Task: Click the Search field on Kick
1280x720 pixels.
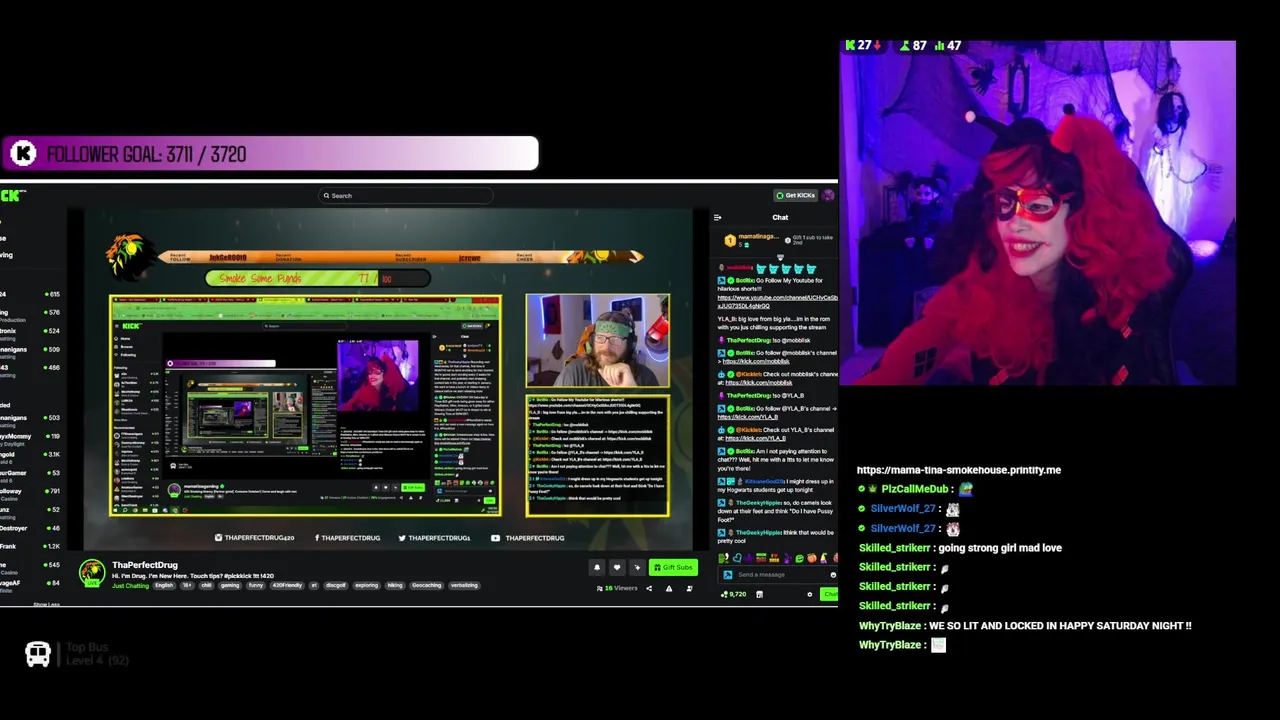Action: coord(405,196)
